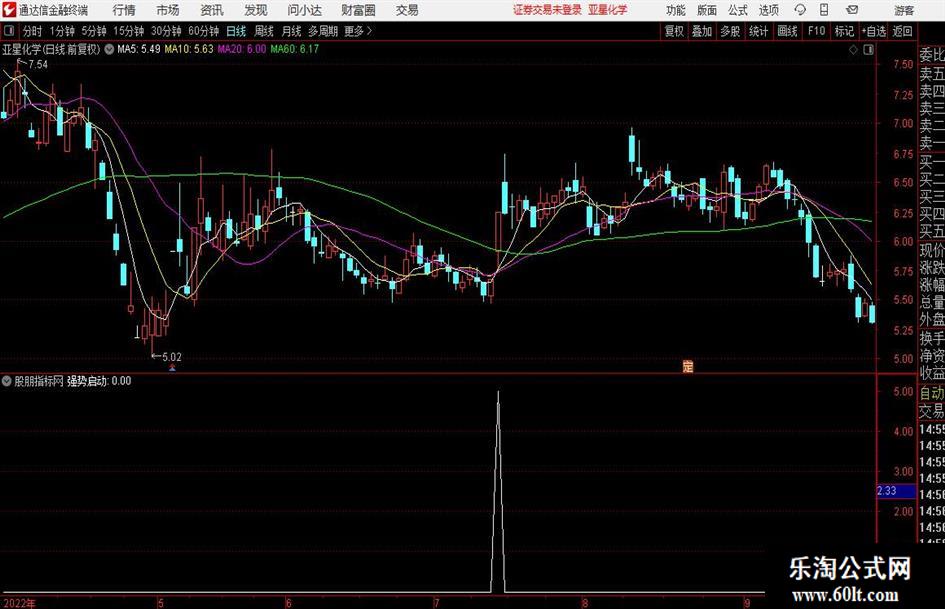
Task: Click the month 7 marker on time axis
Action: tap(436, 603)
